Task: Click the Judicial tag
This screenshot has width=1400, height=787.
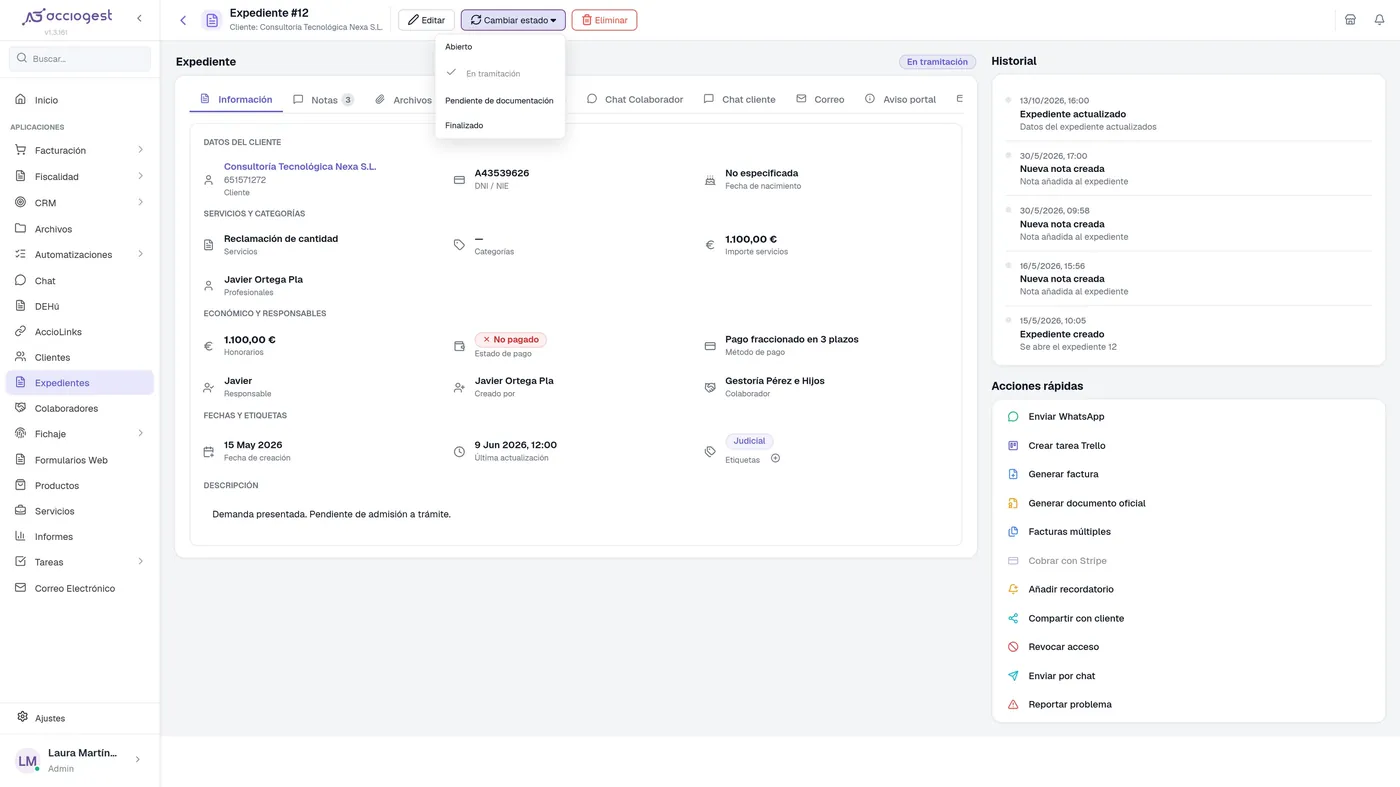Action: (x=749, y=441)
